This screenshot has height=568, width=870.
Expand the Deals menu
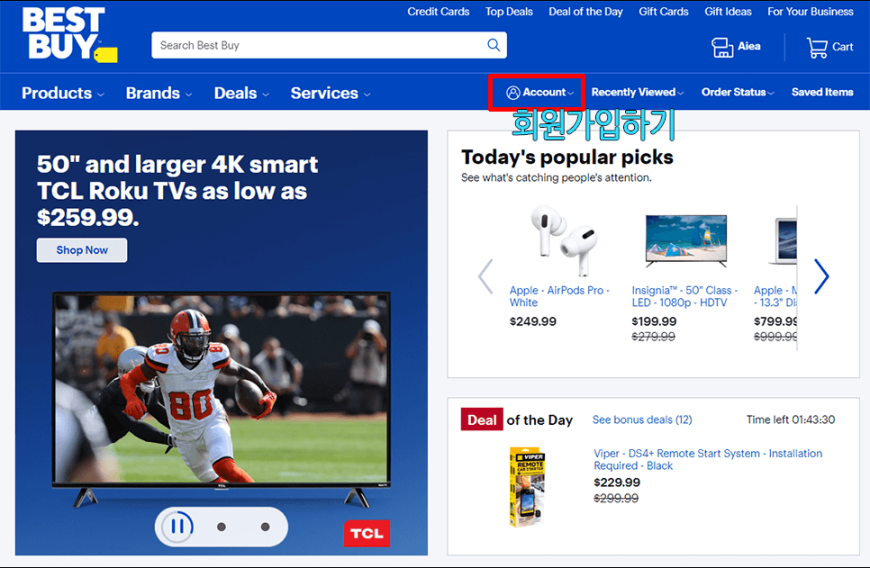tap(241, 93)
